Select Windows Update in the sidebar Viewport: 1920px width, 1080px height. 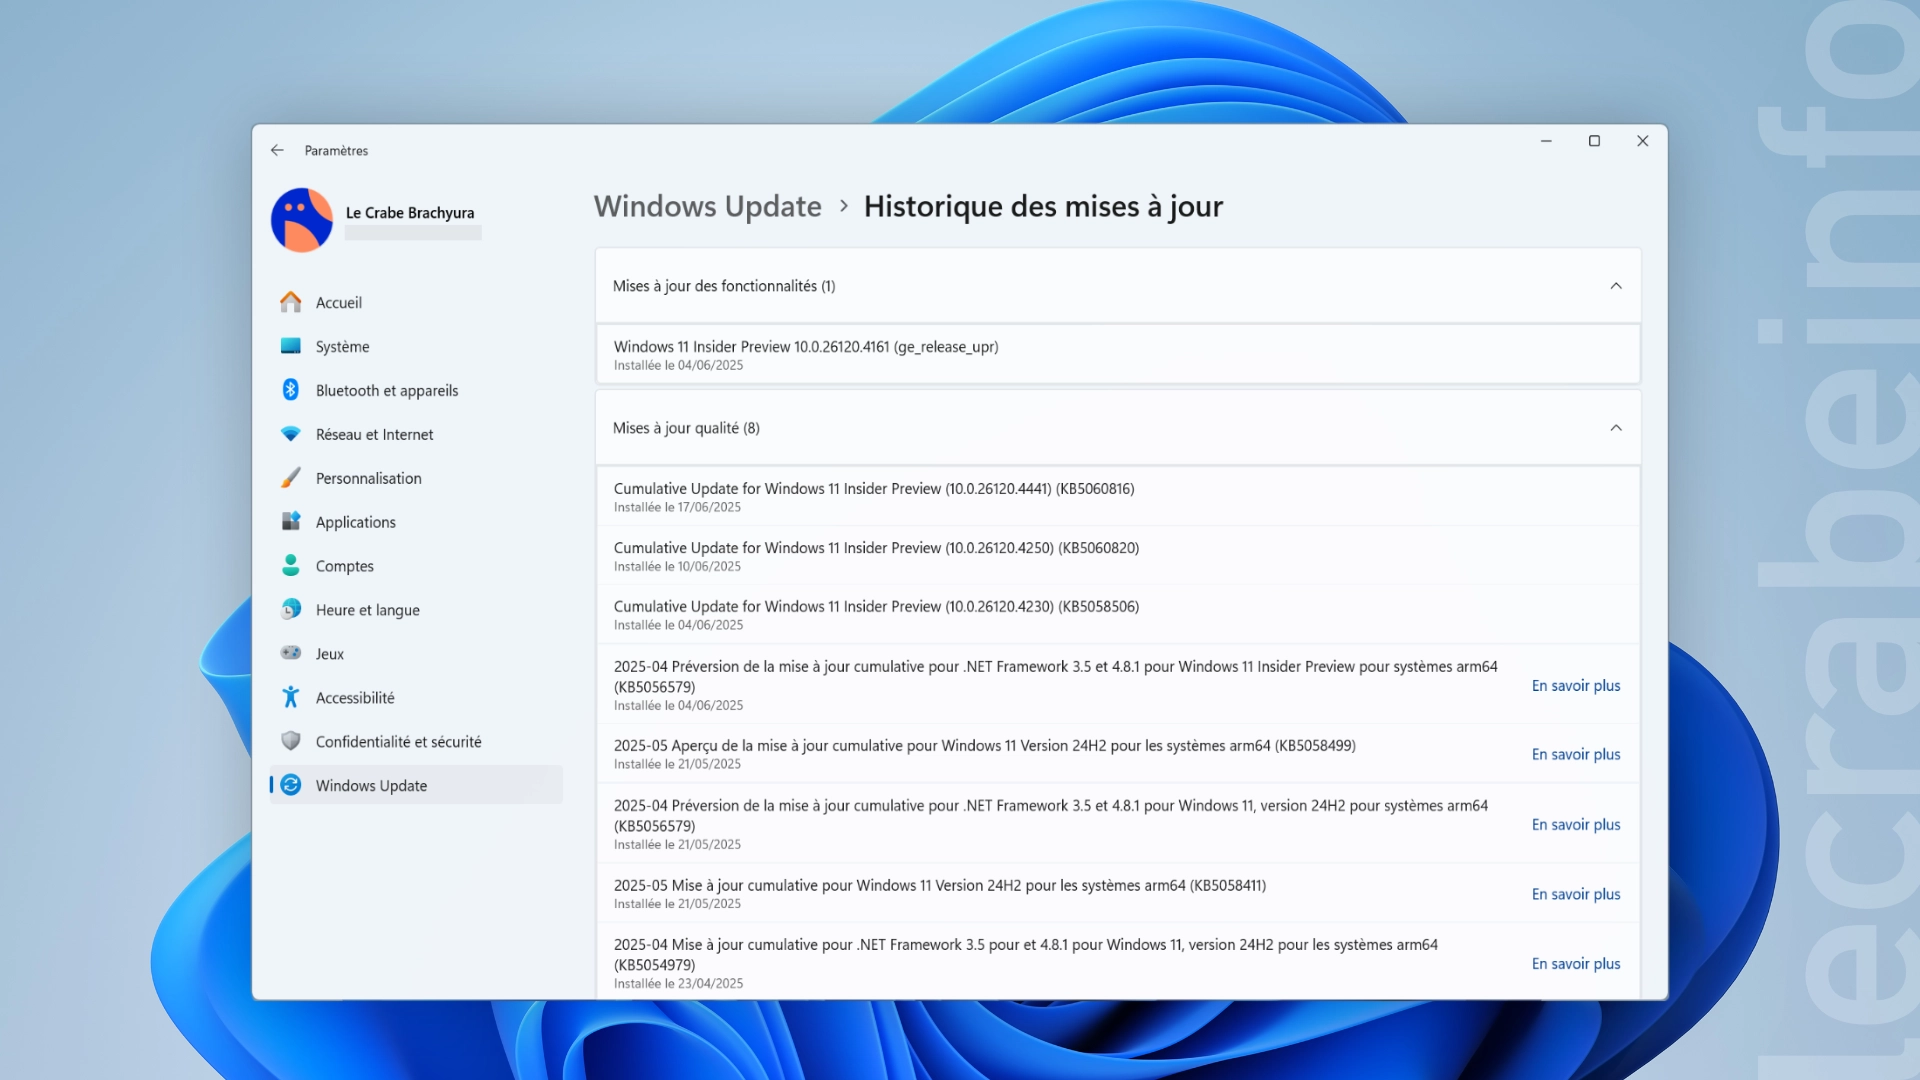tap(416, 785)
